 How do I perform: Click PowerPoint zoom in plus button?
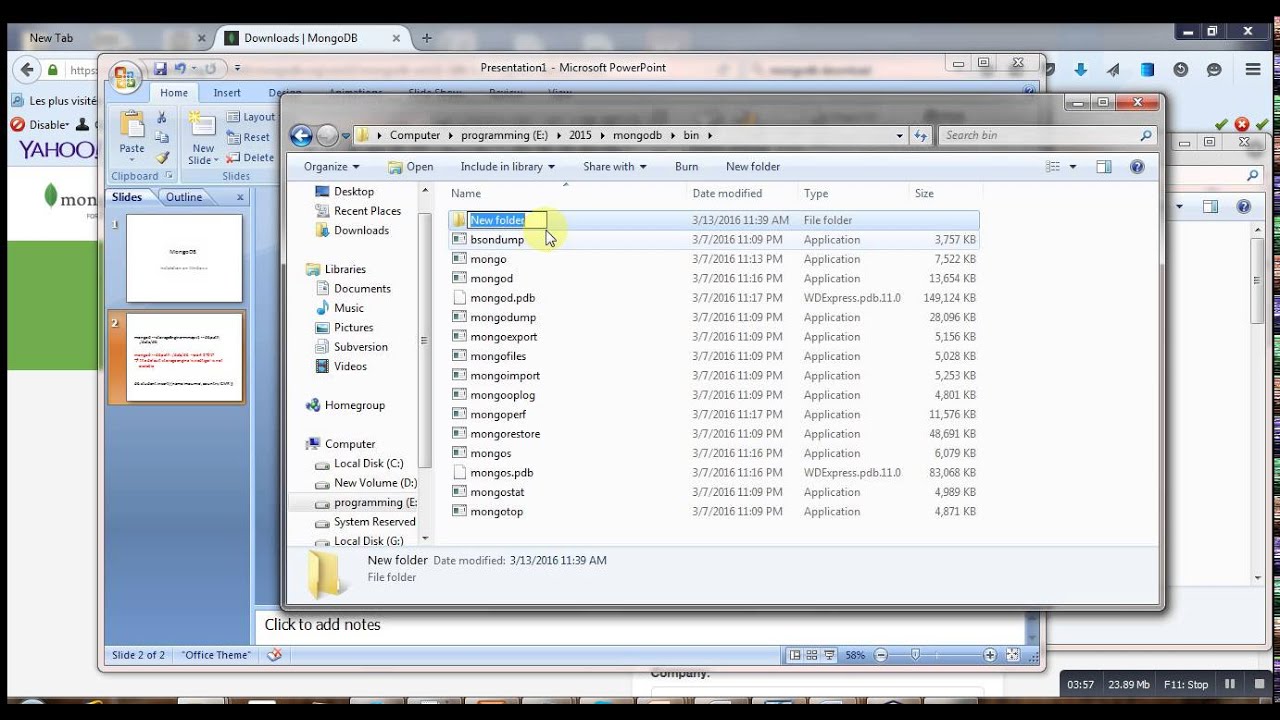point(990,655)
